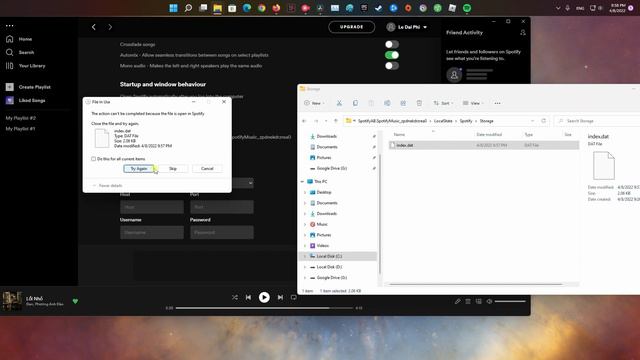Expand Local Disk (D:) in navigation pane

305,267
